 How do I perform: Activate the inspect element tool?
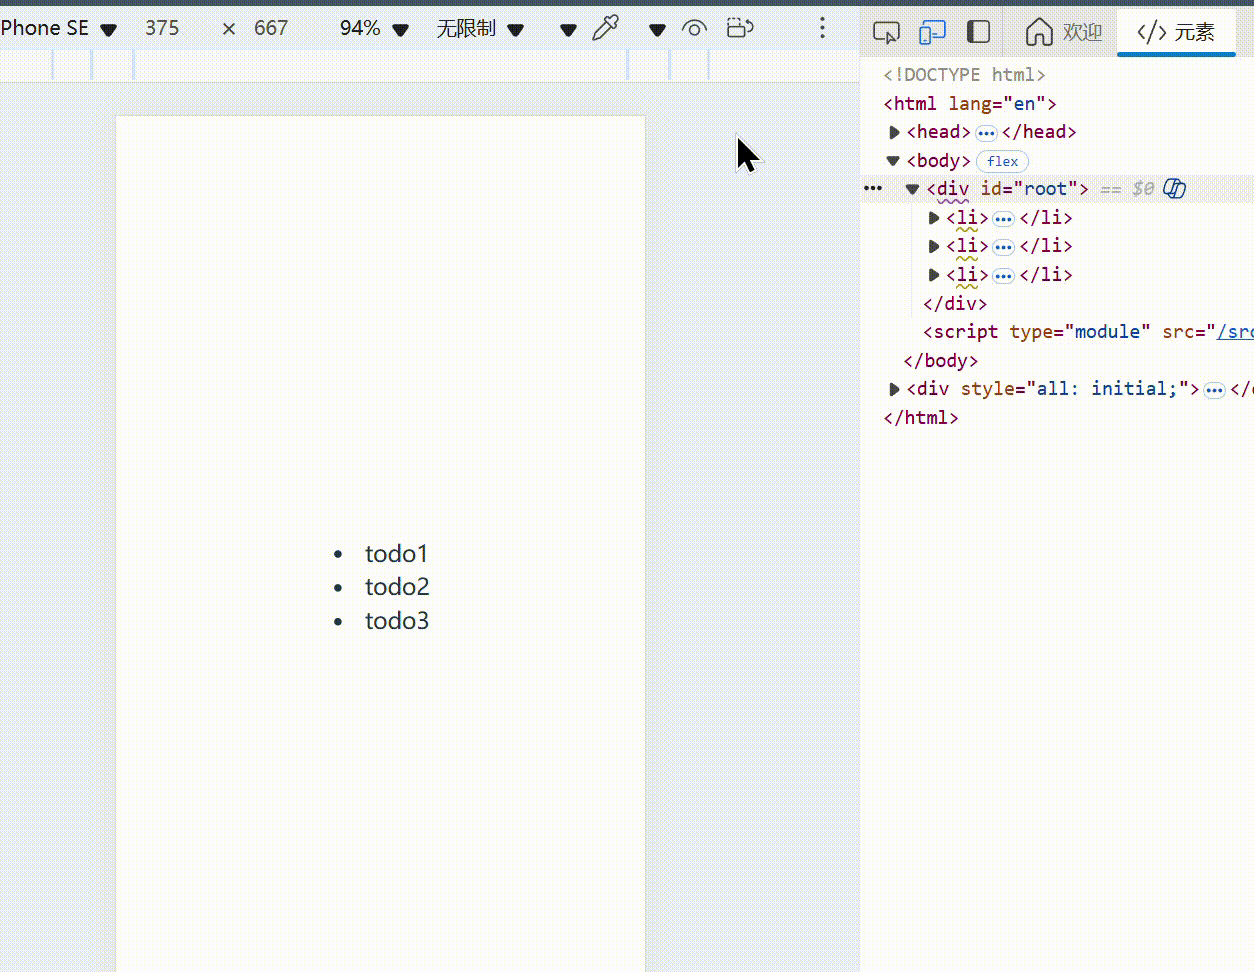pyautogui.click(x=886, y=31)
